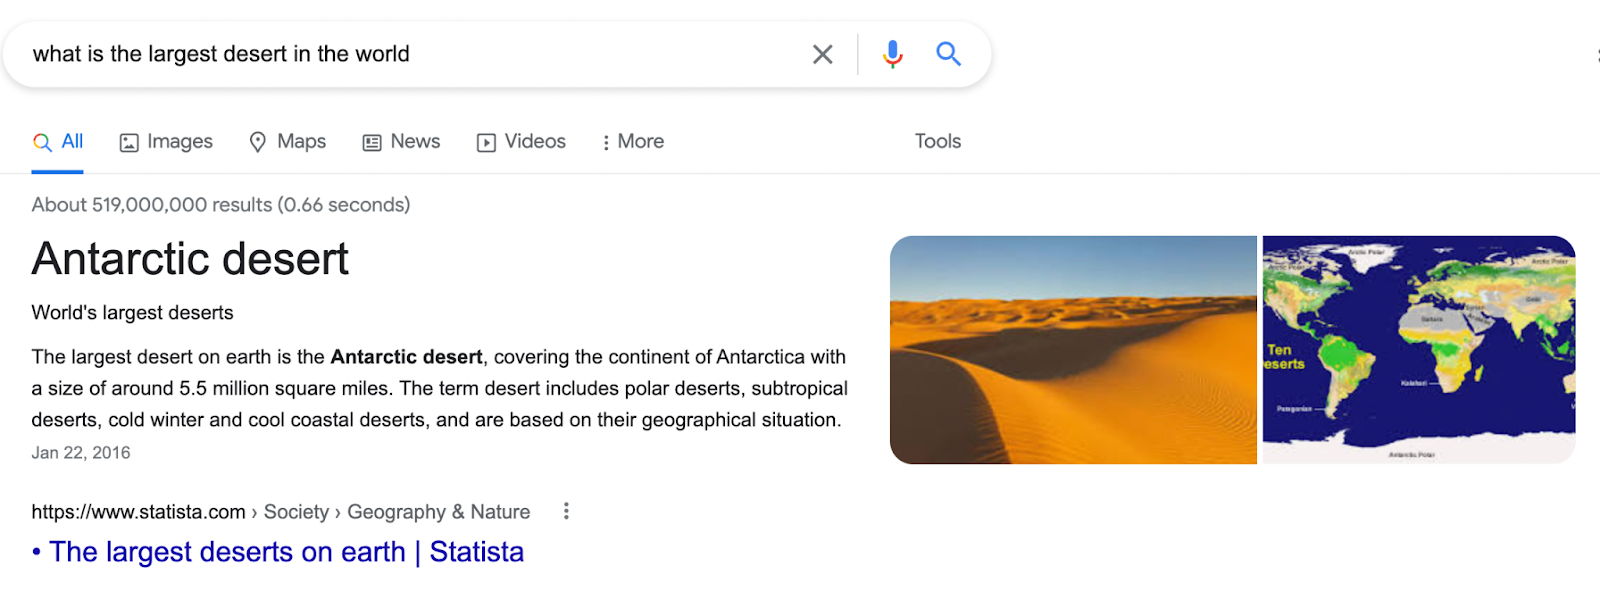The image size is (1600, 593).
Task: Open the Geography & Nature breadcrumb
Action: [x=439, y=511]
